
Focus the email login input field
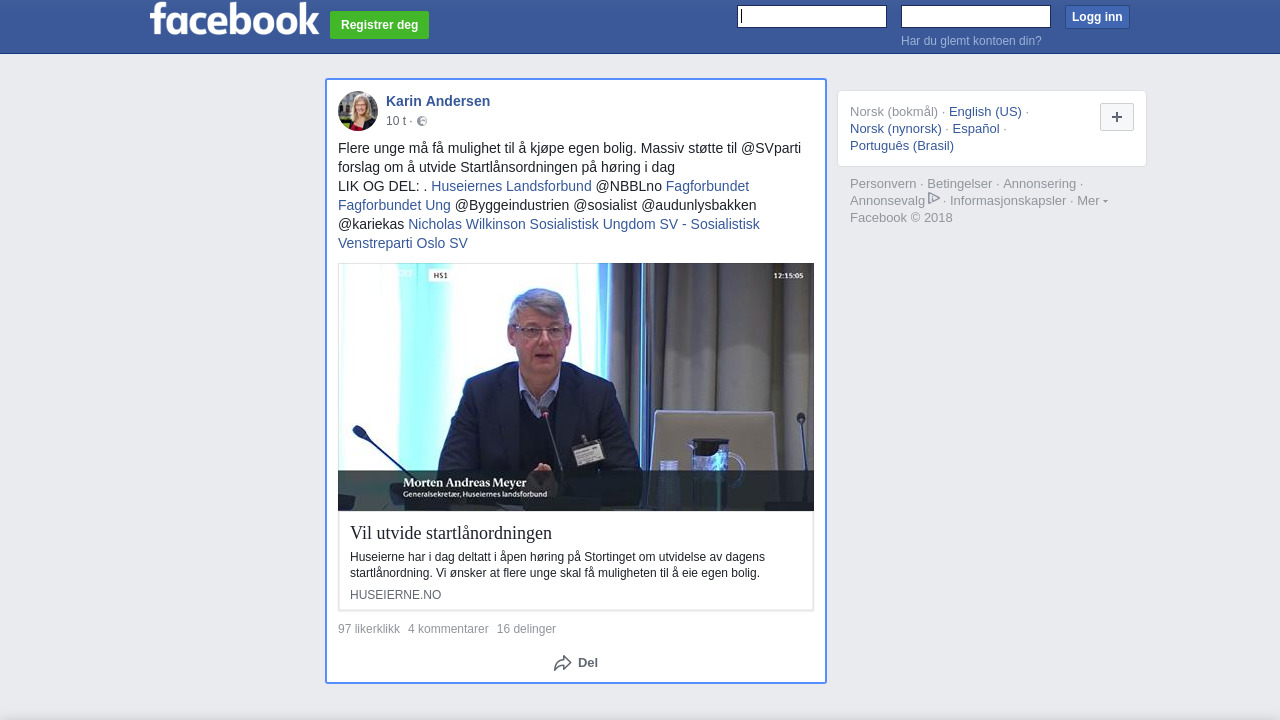pyautogui.click(x=811, y=17)
